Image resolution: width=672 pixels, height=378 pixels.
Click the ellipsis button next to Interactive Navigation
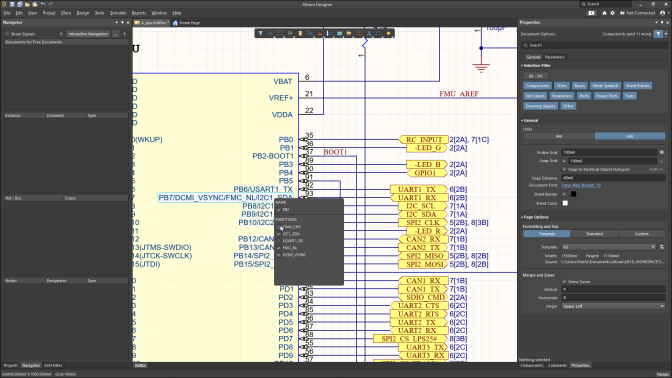[x=116, y=34]
